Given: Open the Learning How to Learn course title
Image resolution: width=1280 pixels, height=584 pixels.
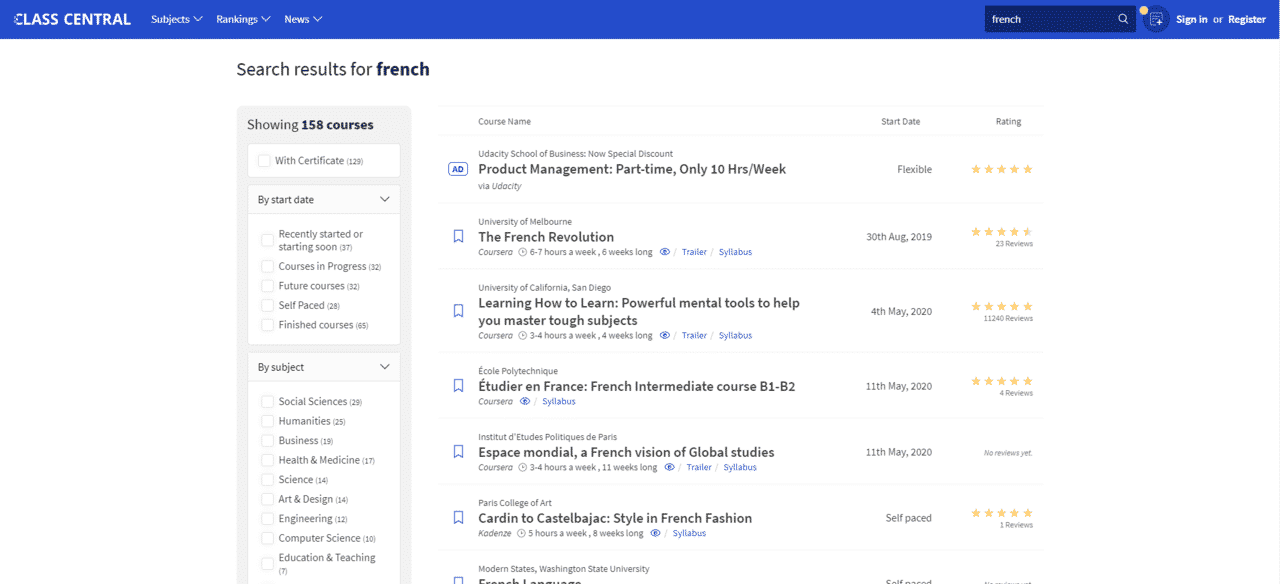Looking at the screenshot, I should coord(639,311).
